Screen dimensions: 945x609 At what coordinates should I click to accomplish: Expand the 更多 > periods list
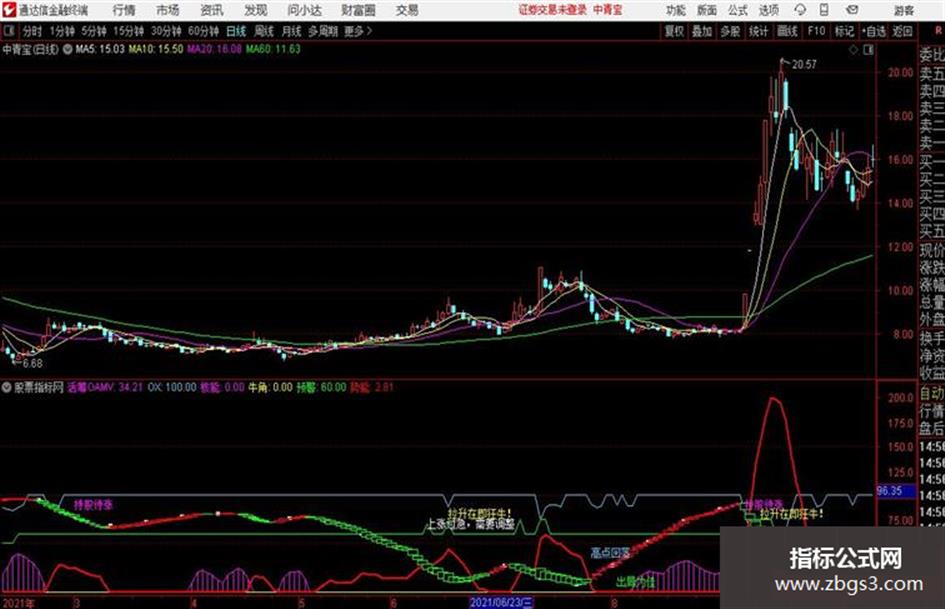(x=358, y=31)
